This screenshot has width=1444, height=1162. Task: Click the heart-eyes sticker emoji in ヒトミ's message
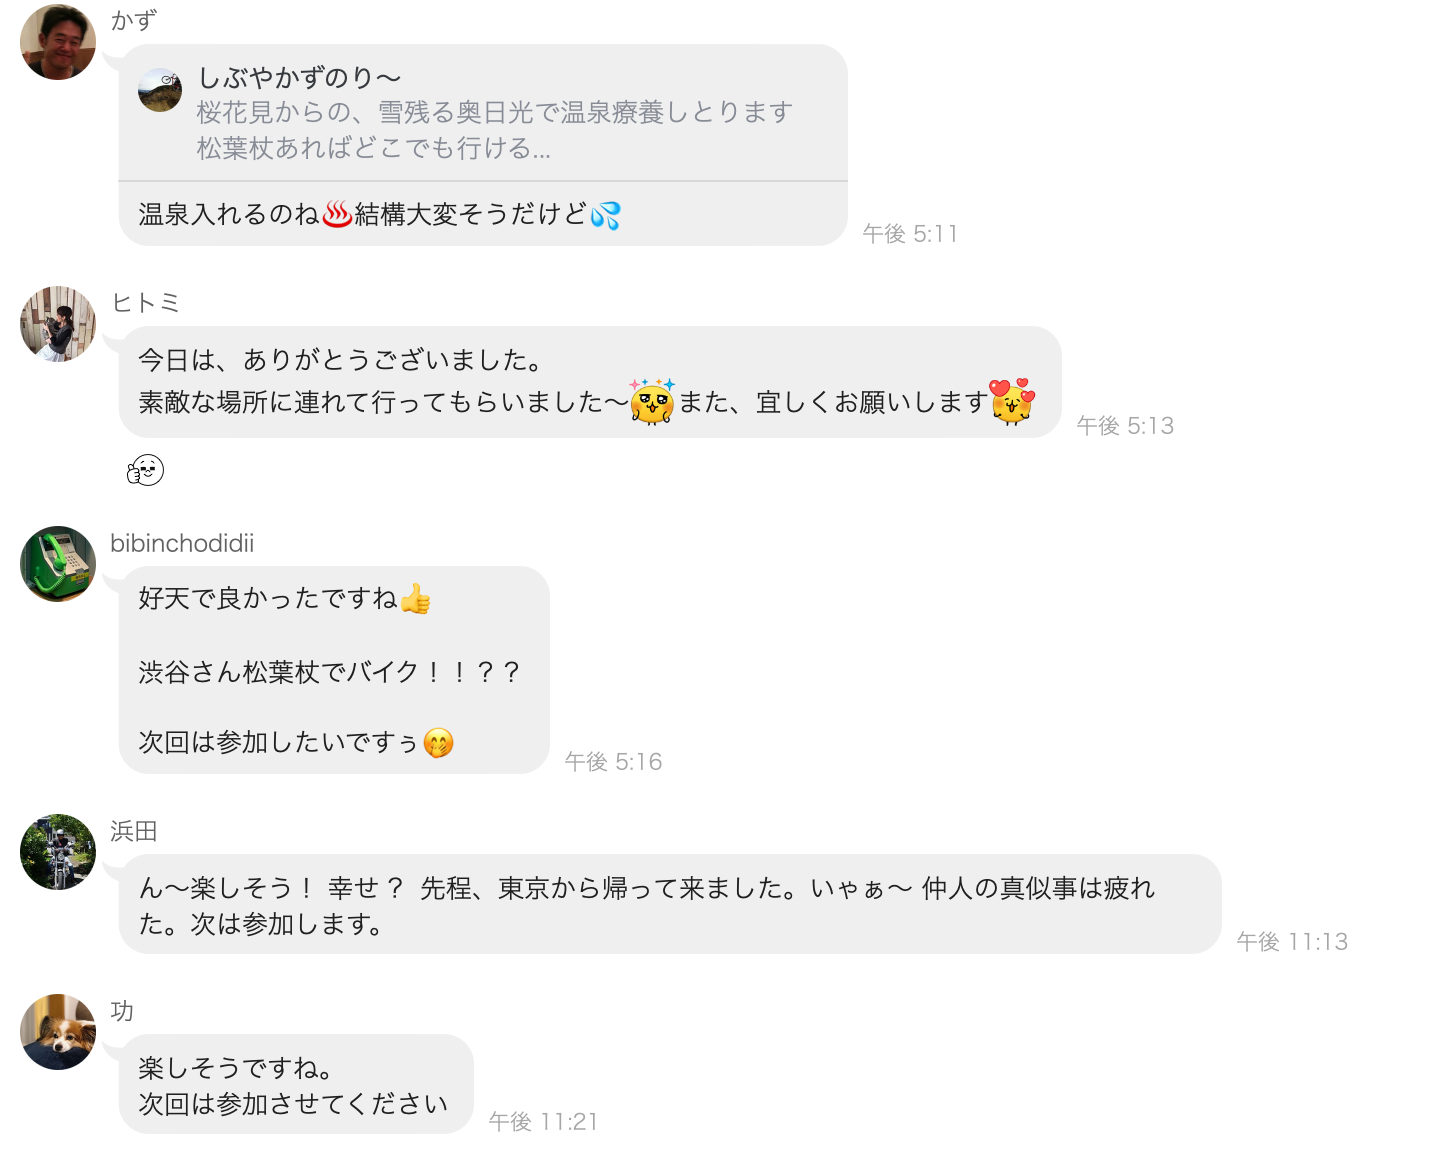click(x=1012, y=401)
